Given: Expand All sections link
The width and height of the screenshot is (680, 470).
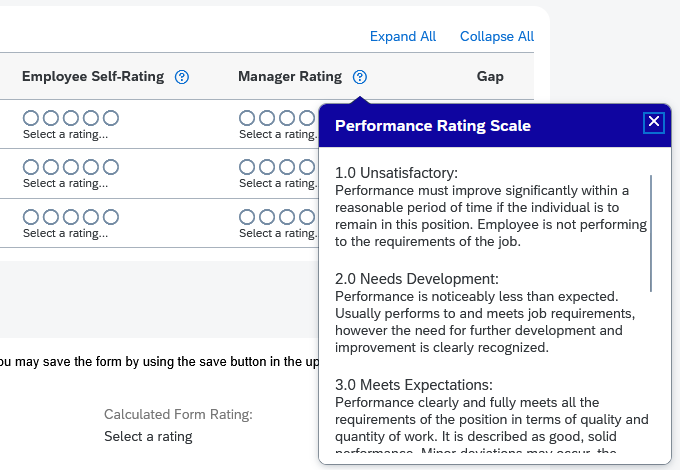Looking at the screenshot, I should pos(403,36).
